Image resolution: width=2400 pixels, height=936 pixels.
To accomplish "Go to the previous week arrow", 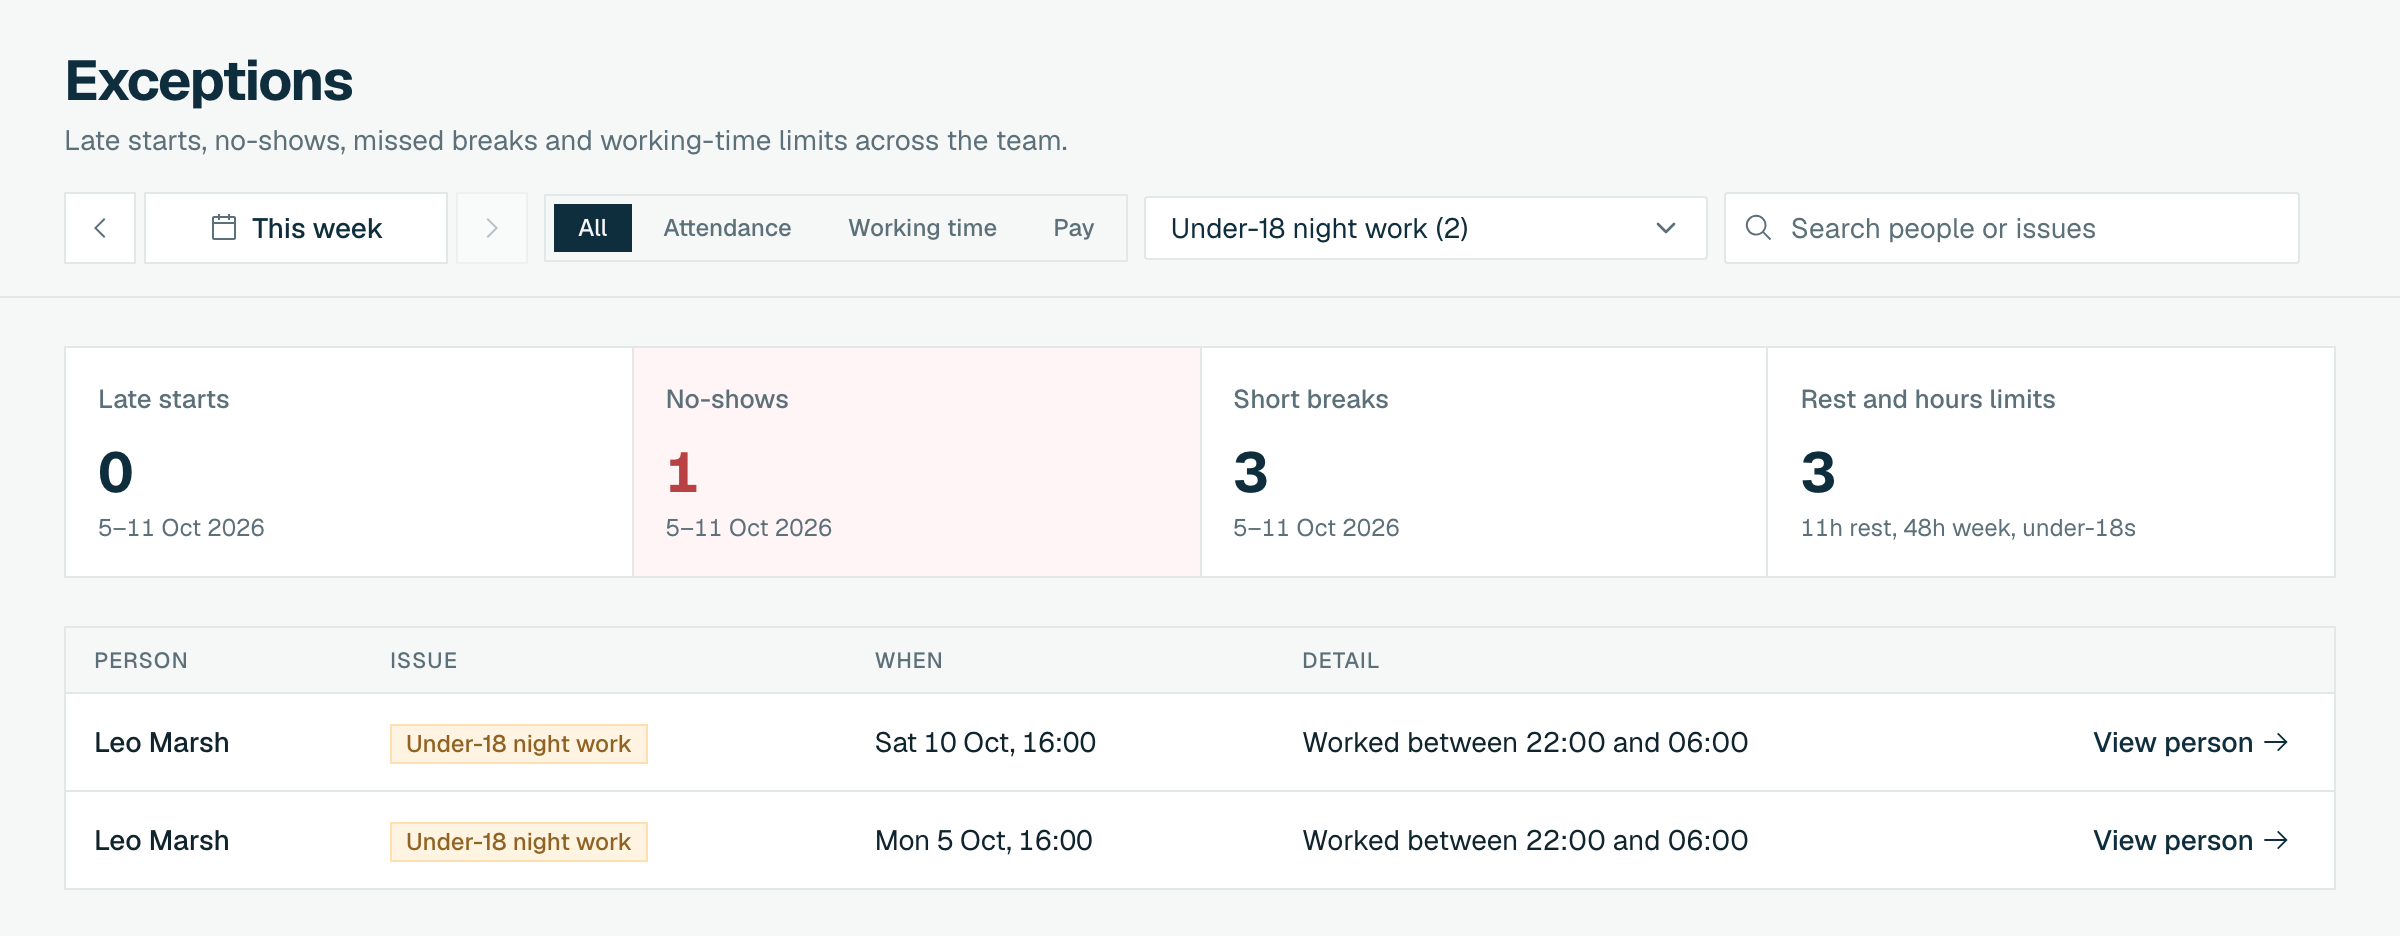I will pyautogui.click(x=100, y=228).
